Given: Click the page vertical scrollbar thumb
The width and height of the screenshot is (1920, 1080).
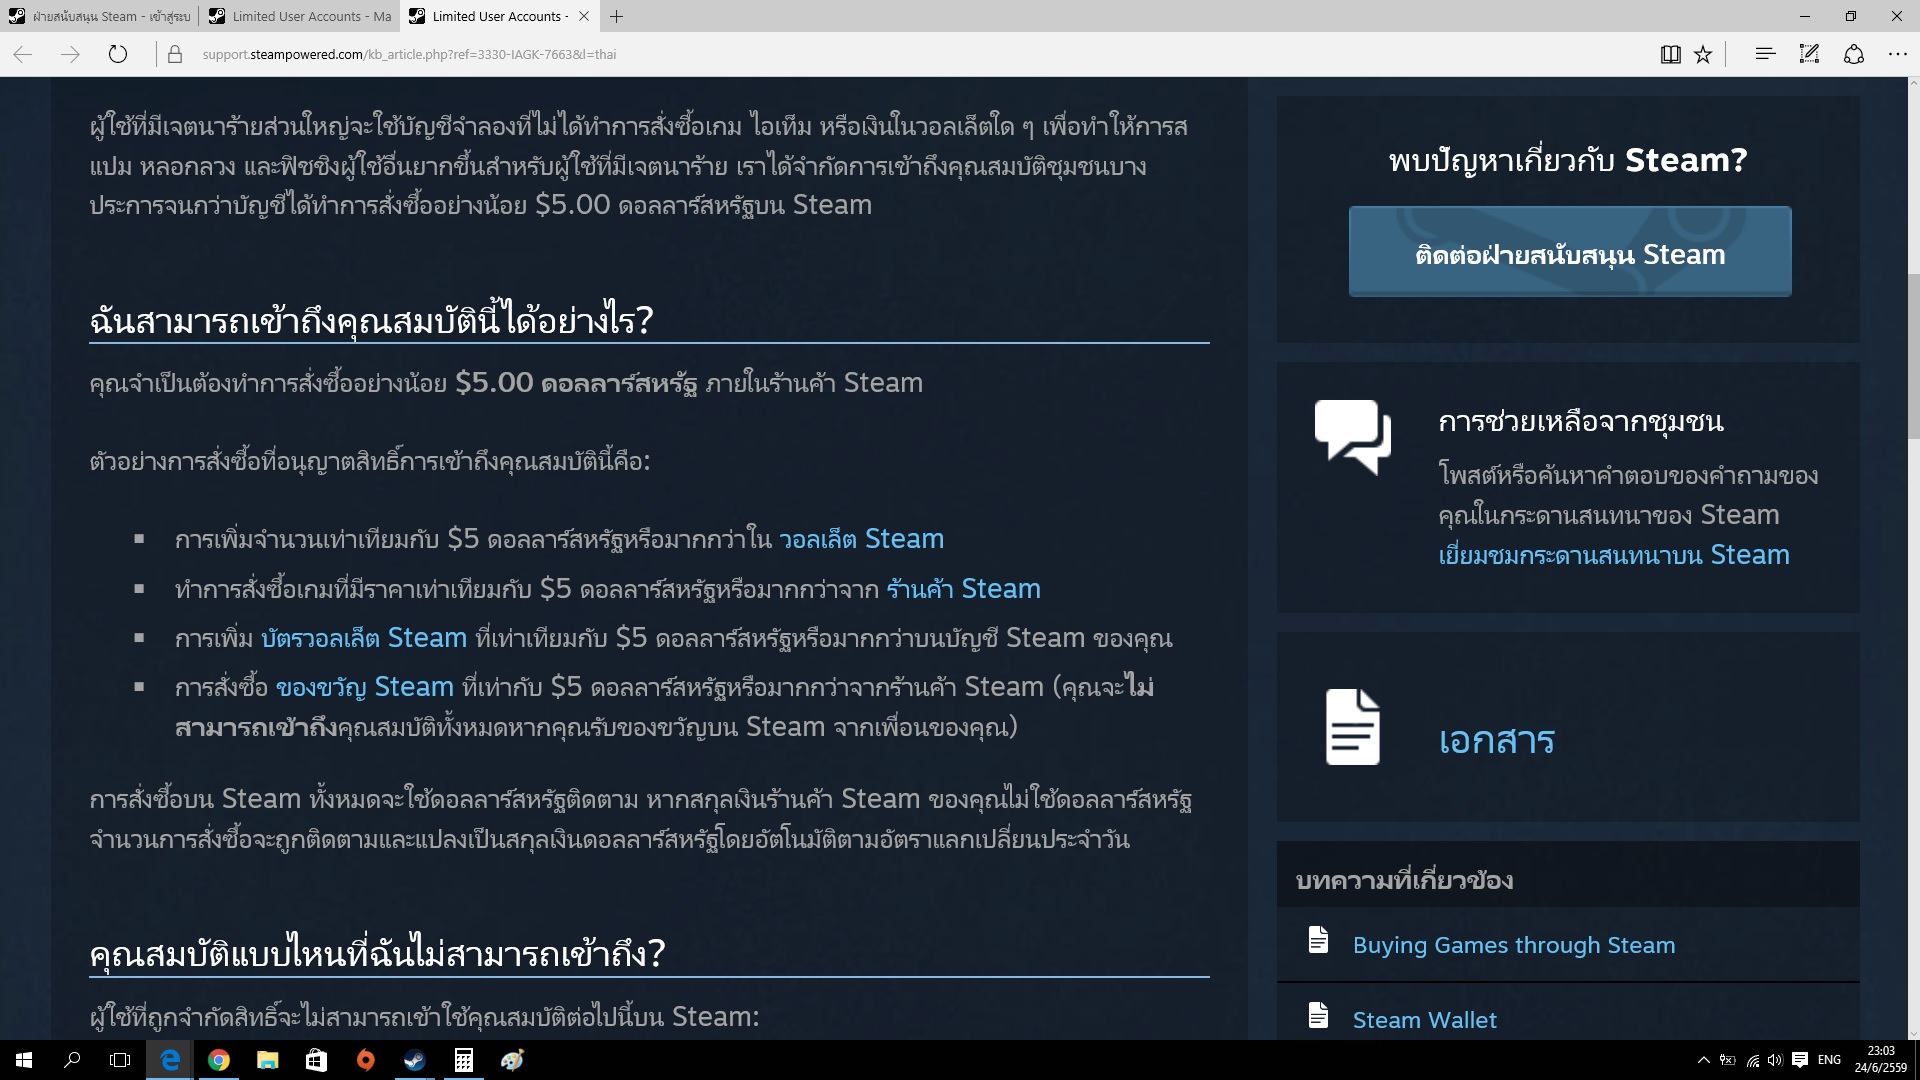Looking at the screenshot, I should 1913,355.
